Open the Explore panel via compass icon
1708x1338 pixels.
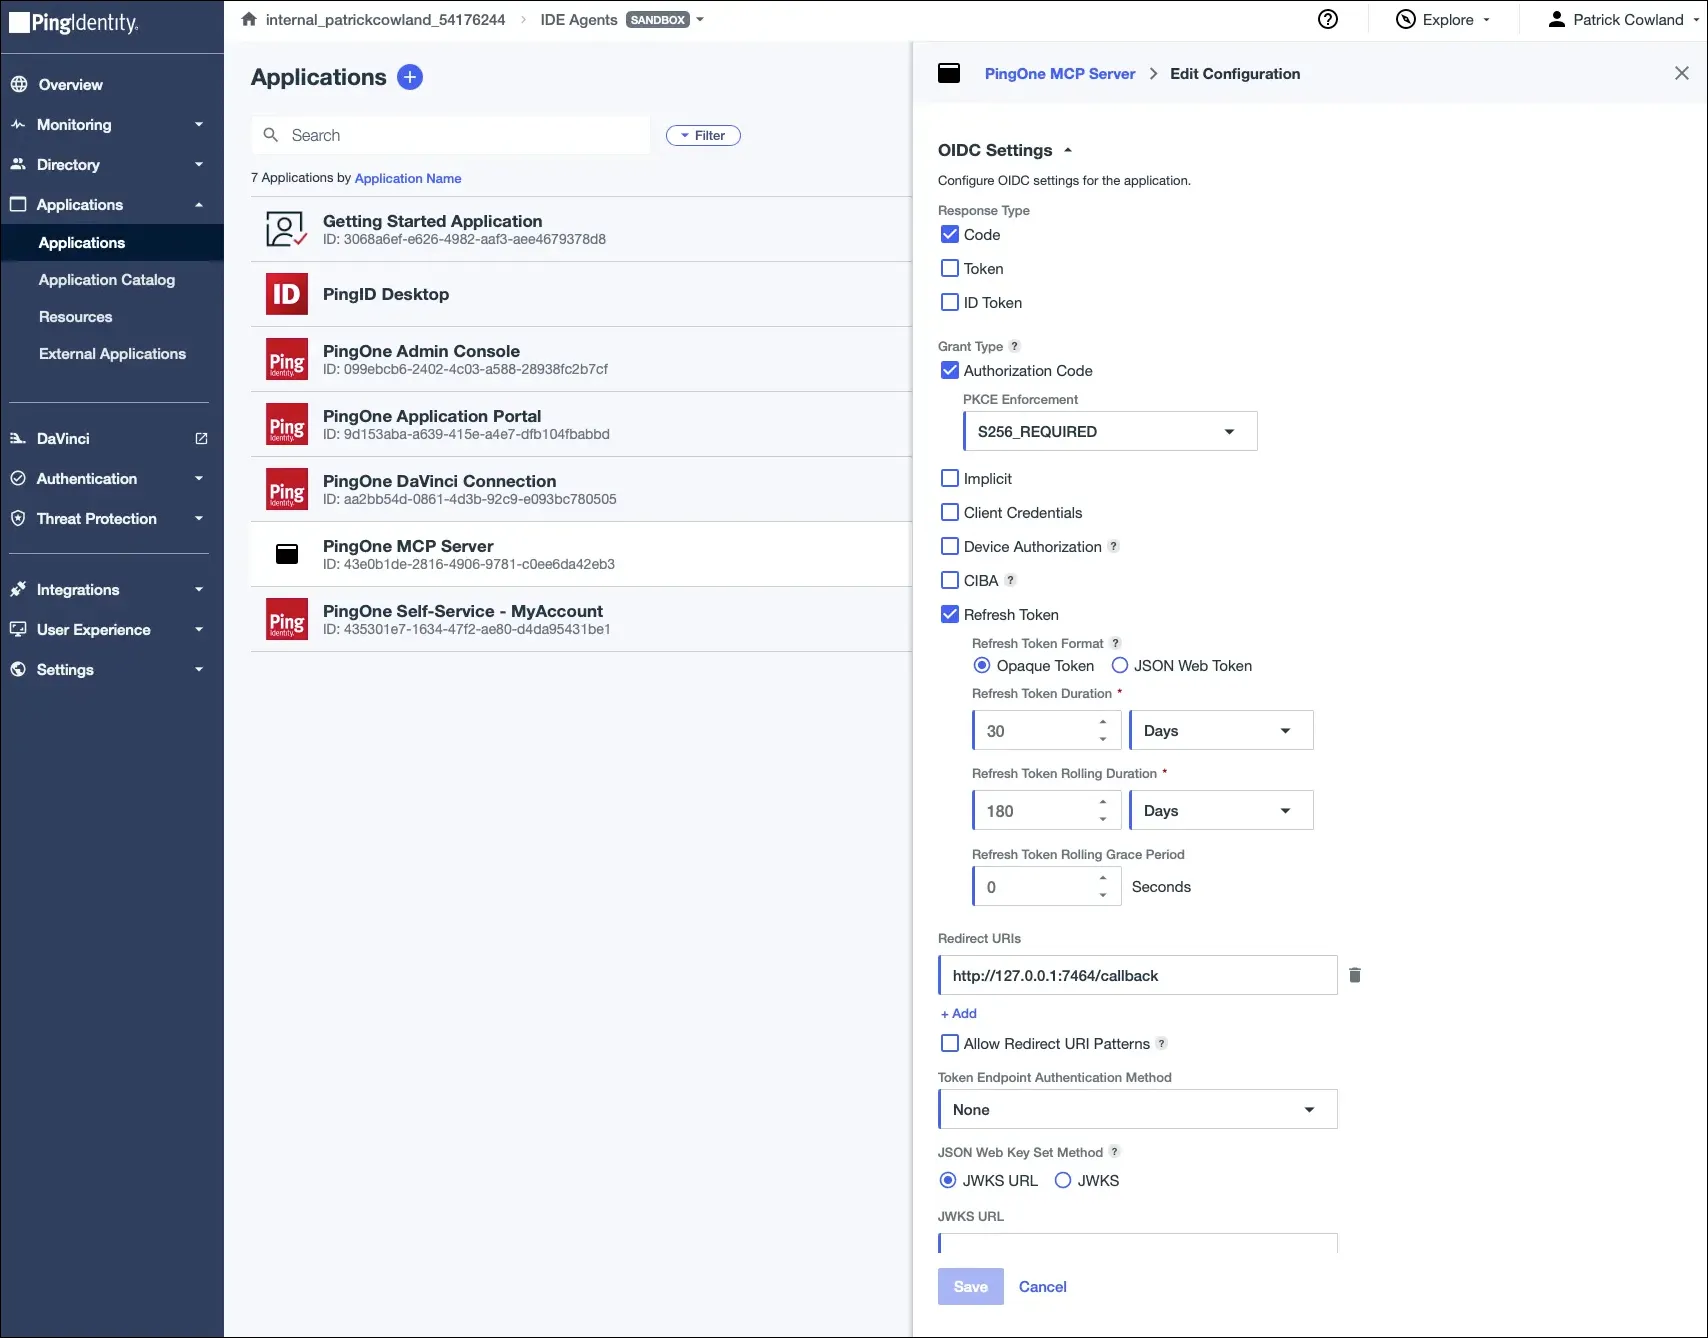pos(1405,19)
